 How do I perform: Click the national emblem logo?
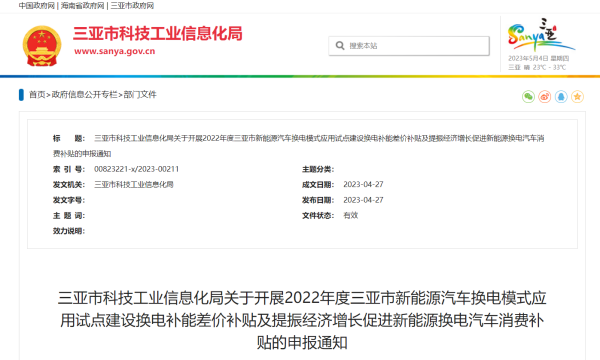coord(42,46)
